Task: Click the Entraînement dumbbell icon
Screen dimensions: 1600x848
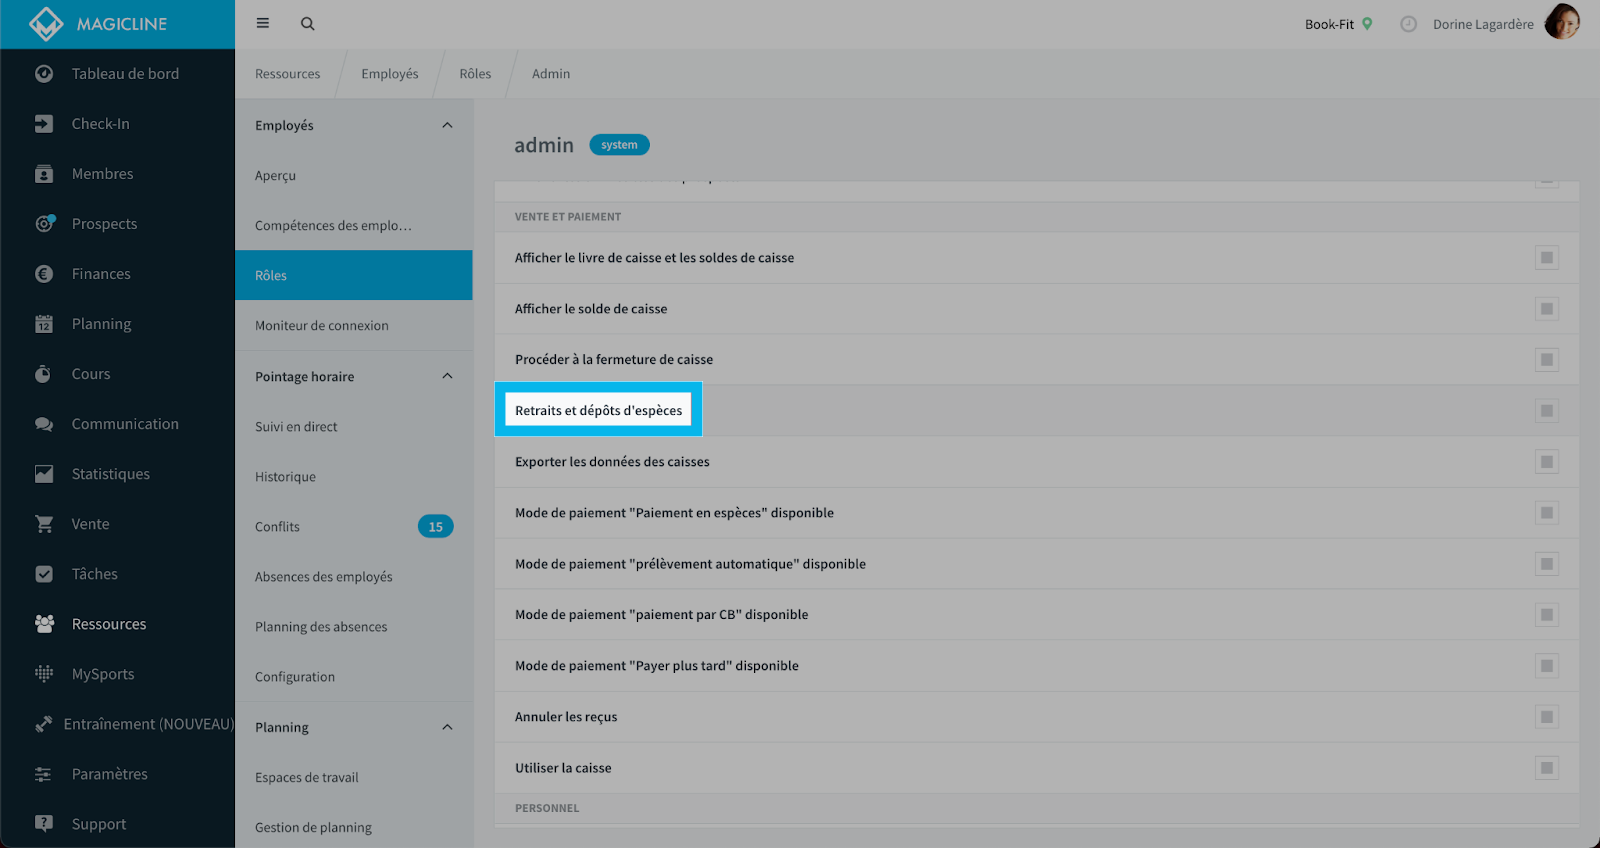Action: tap(44, 724)
